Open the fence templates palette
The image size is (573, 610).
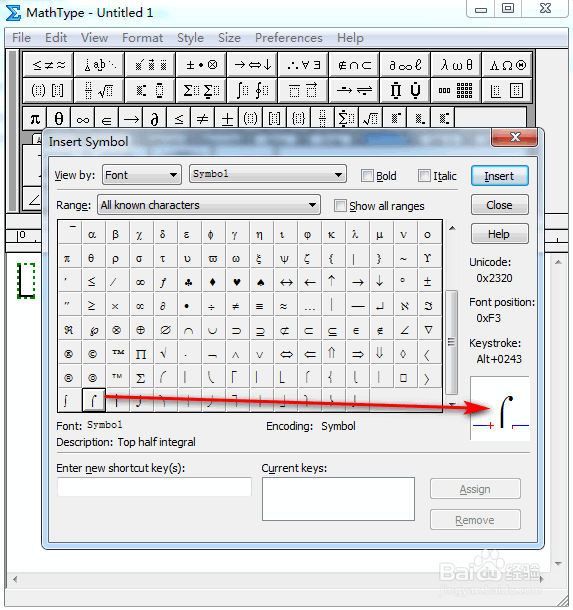[48, 91]
